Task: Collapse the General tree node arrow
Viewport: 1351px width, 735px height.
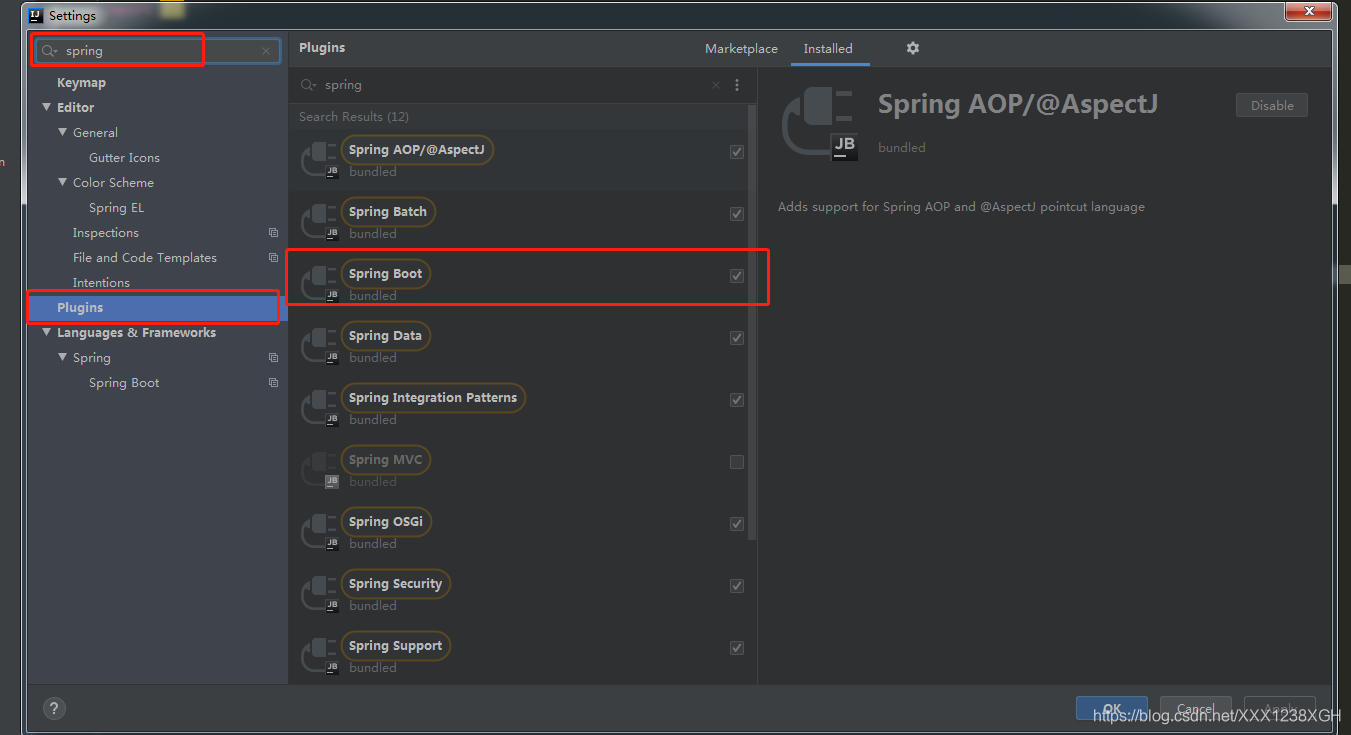Action: [62, 132]
